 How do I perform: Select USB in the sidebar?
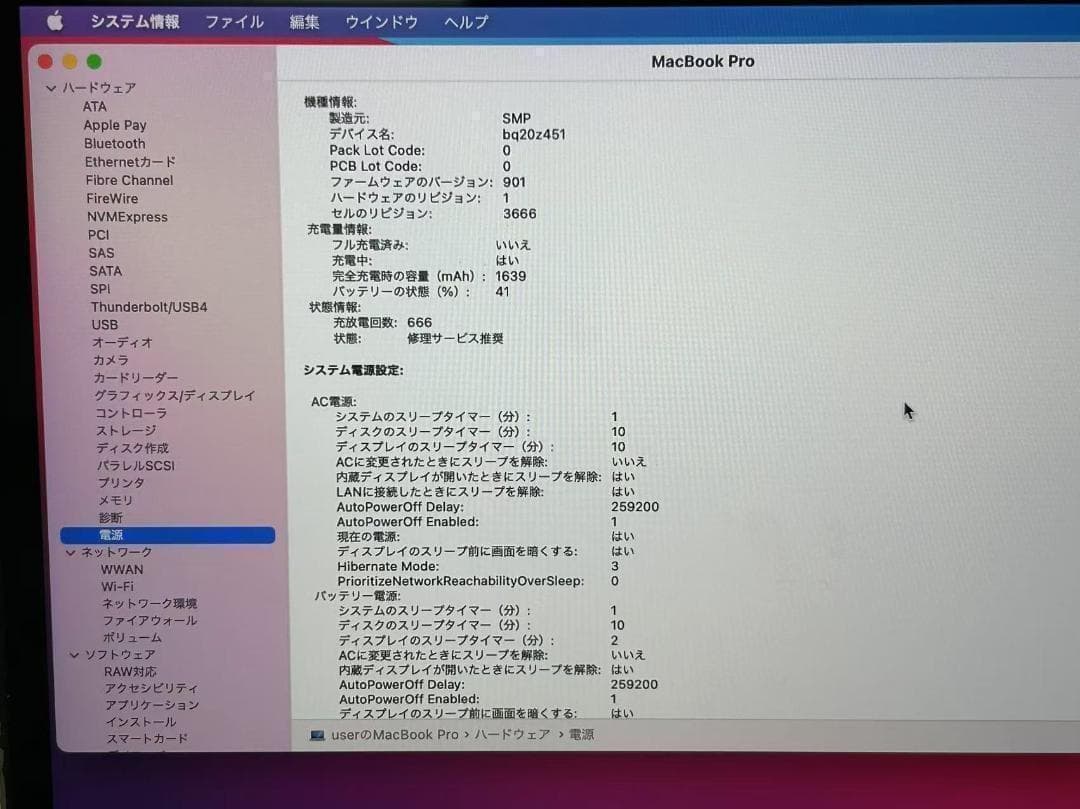click(105, 324)
